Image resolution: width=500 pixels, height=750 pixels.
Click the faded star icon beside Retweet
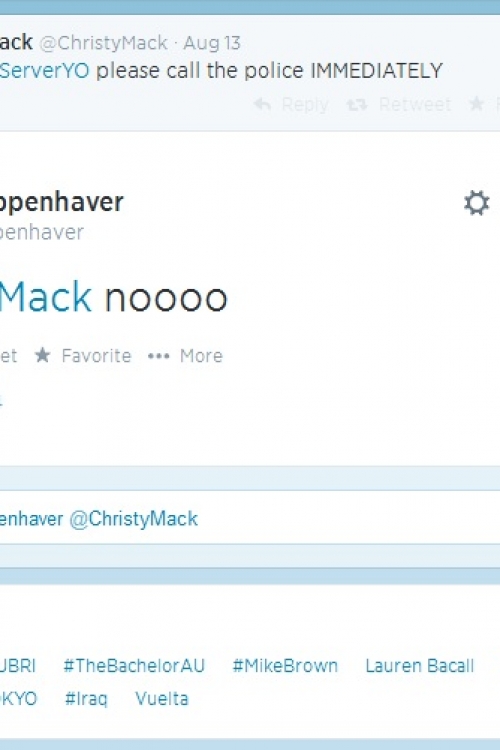click(476, 103)
